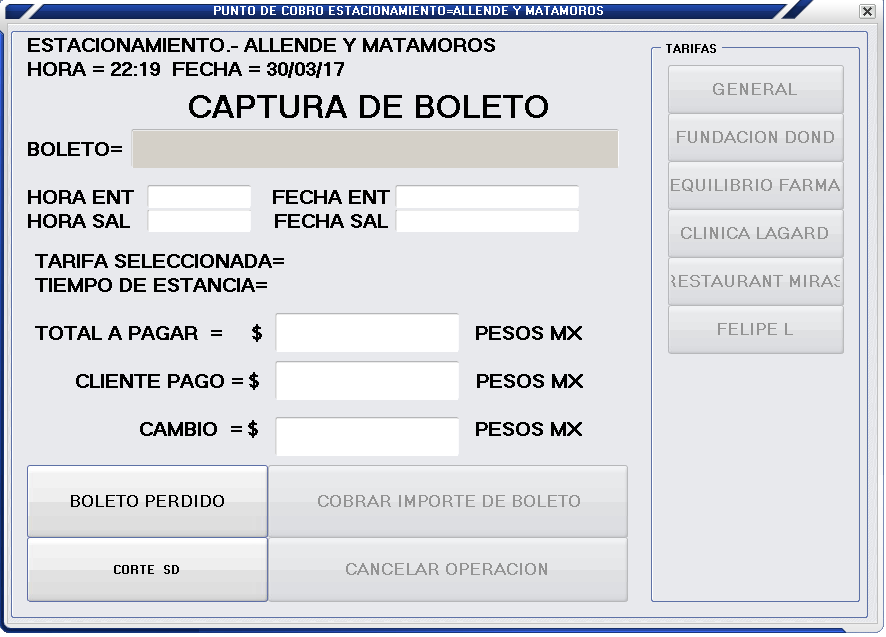Close the Punto de Cobro window

click(866, 11)
